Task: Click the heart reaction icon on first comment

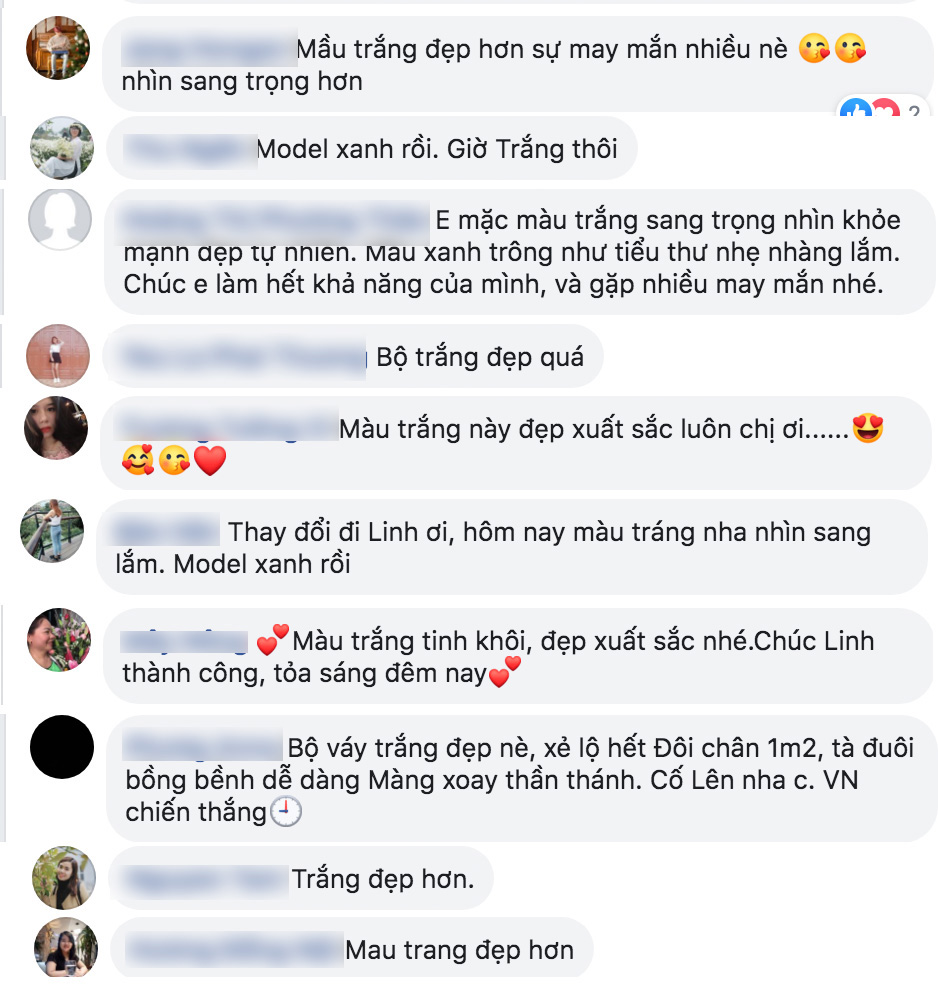Action: coord(886,108)
